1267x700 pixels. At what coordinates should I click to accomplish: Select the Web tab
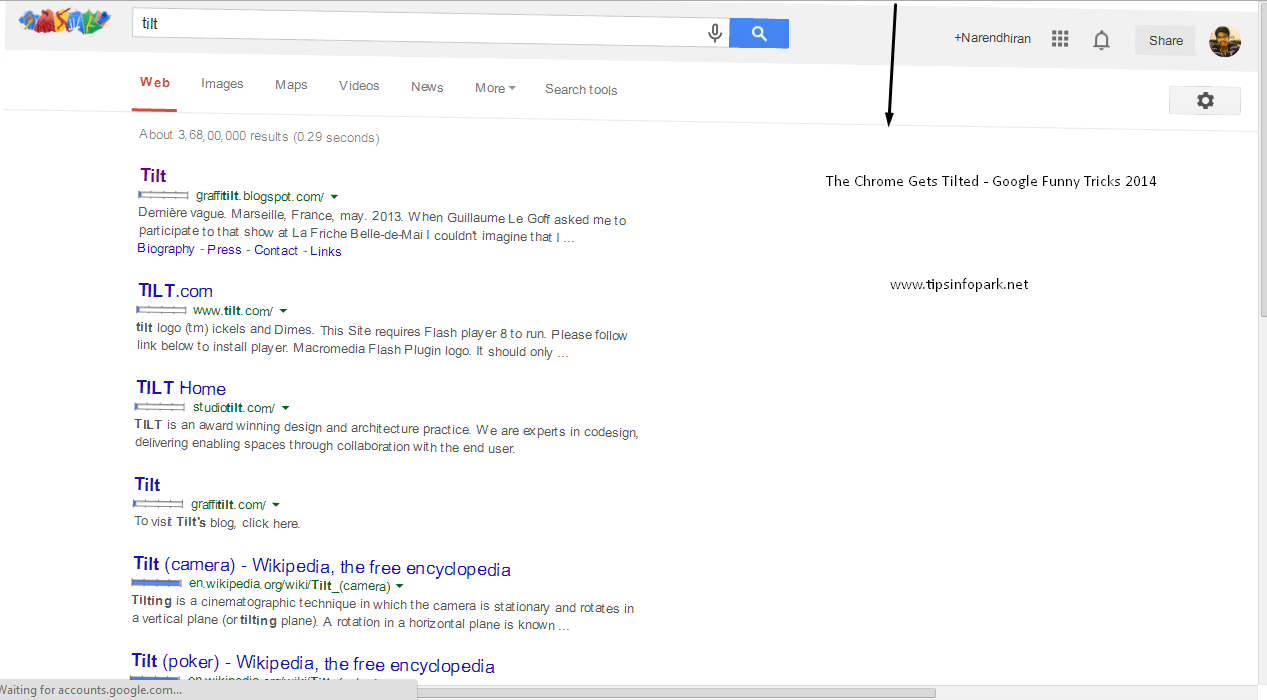(155, 83)
